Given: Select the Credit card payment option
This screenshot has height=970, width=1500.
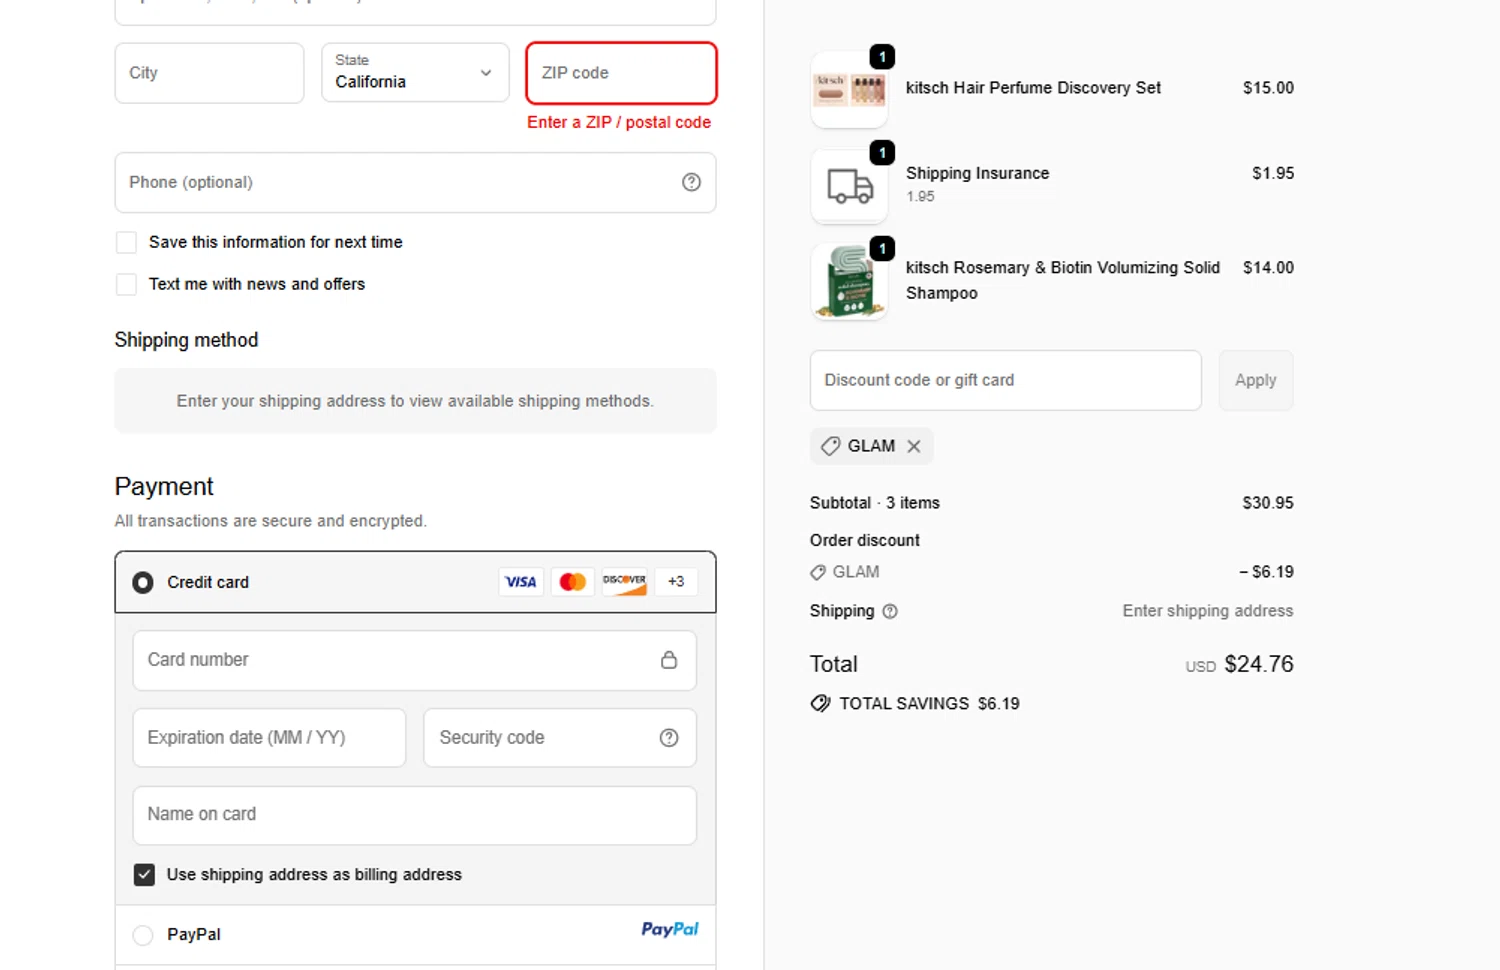Looking at the screenshot, I should coord(143,582).
